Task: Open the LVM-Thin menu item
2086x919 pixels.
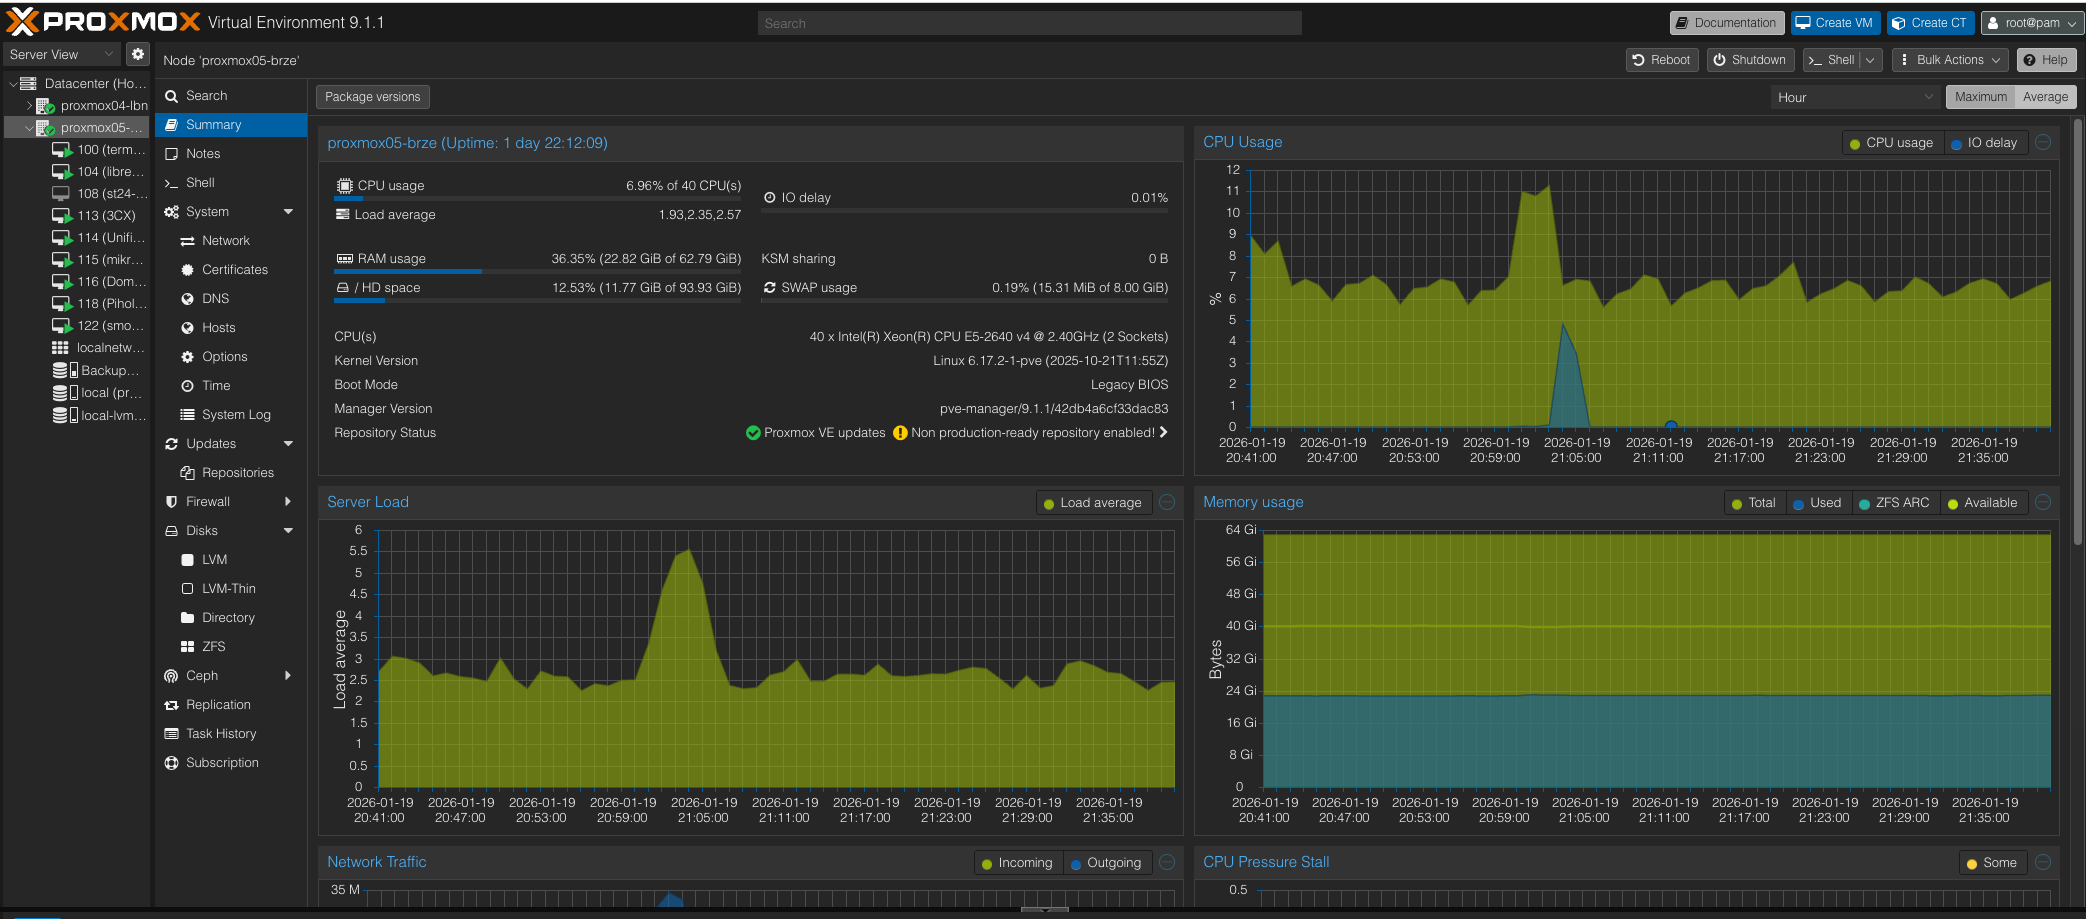Action: (231, 589)
